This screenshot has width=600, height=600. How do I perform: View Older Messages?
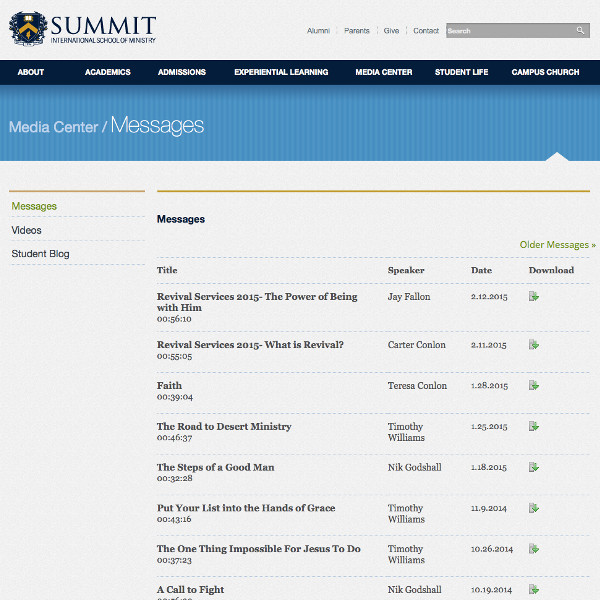(558, 245)
